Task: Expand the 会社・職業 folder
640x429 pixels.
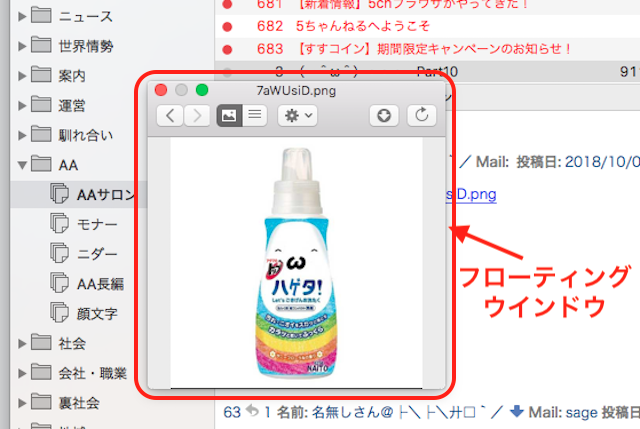Action: [22, 373]
